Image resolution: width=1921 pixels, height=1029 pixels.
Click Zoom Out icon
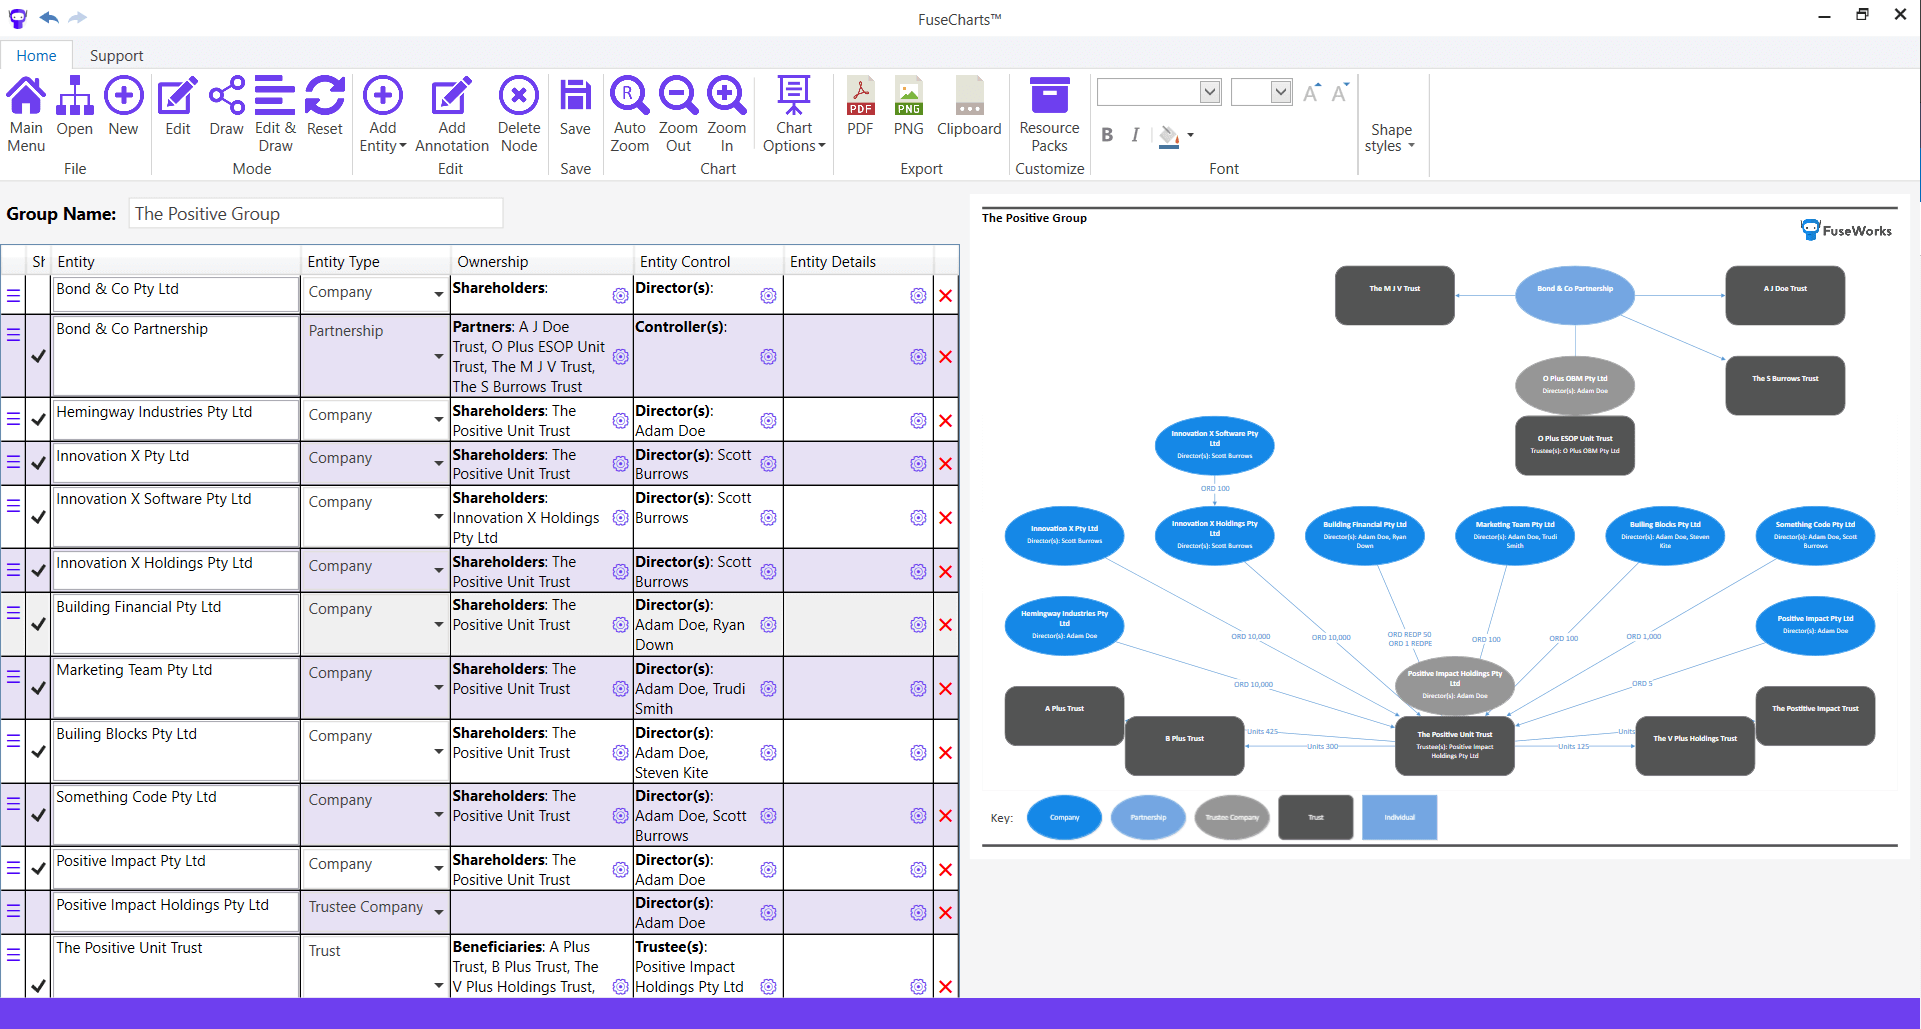click(x=678, y=114)
